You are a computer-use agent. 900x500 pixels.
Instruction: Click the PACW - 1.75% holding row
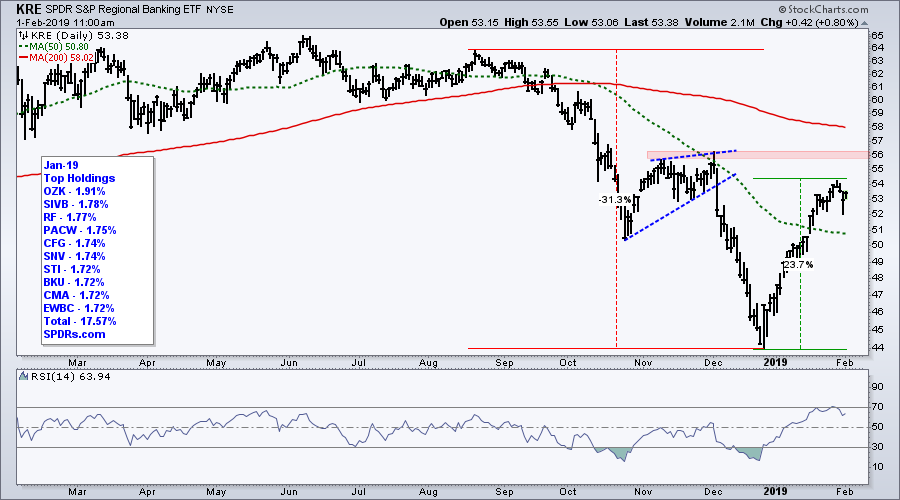coord(80,230)
